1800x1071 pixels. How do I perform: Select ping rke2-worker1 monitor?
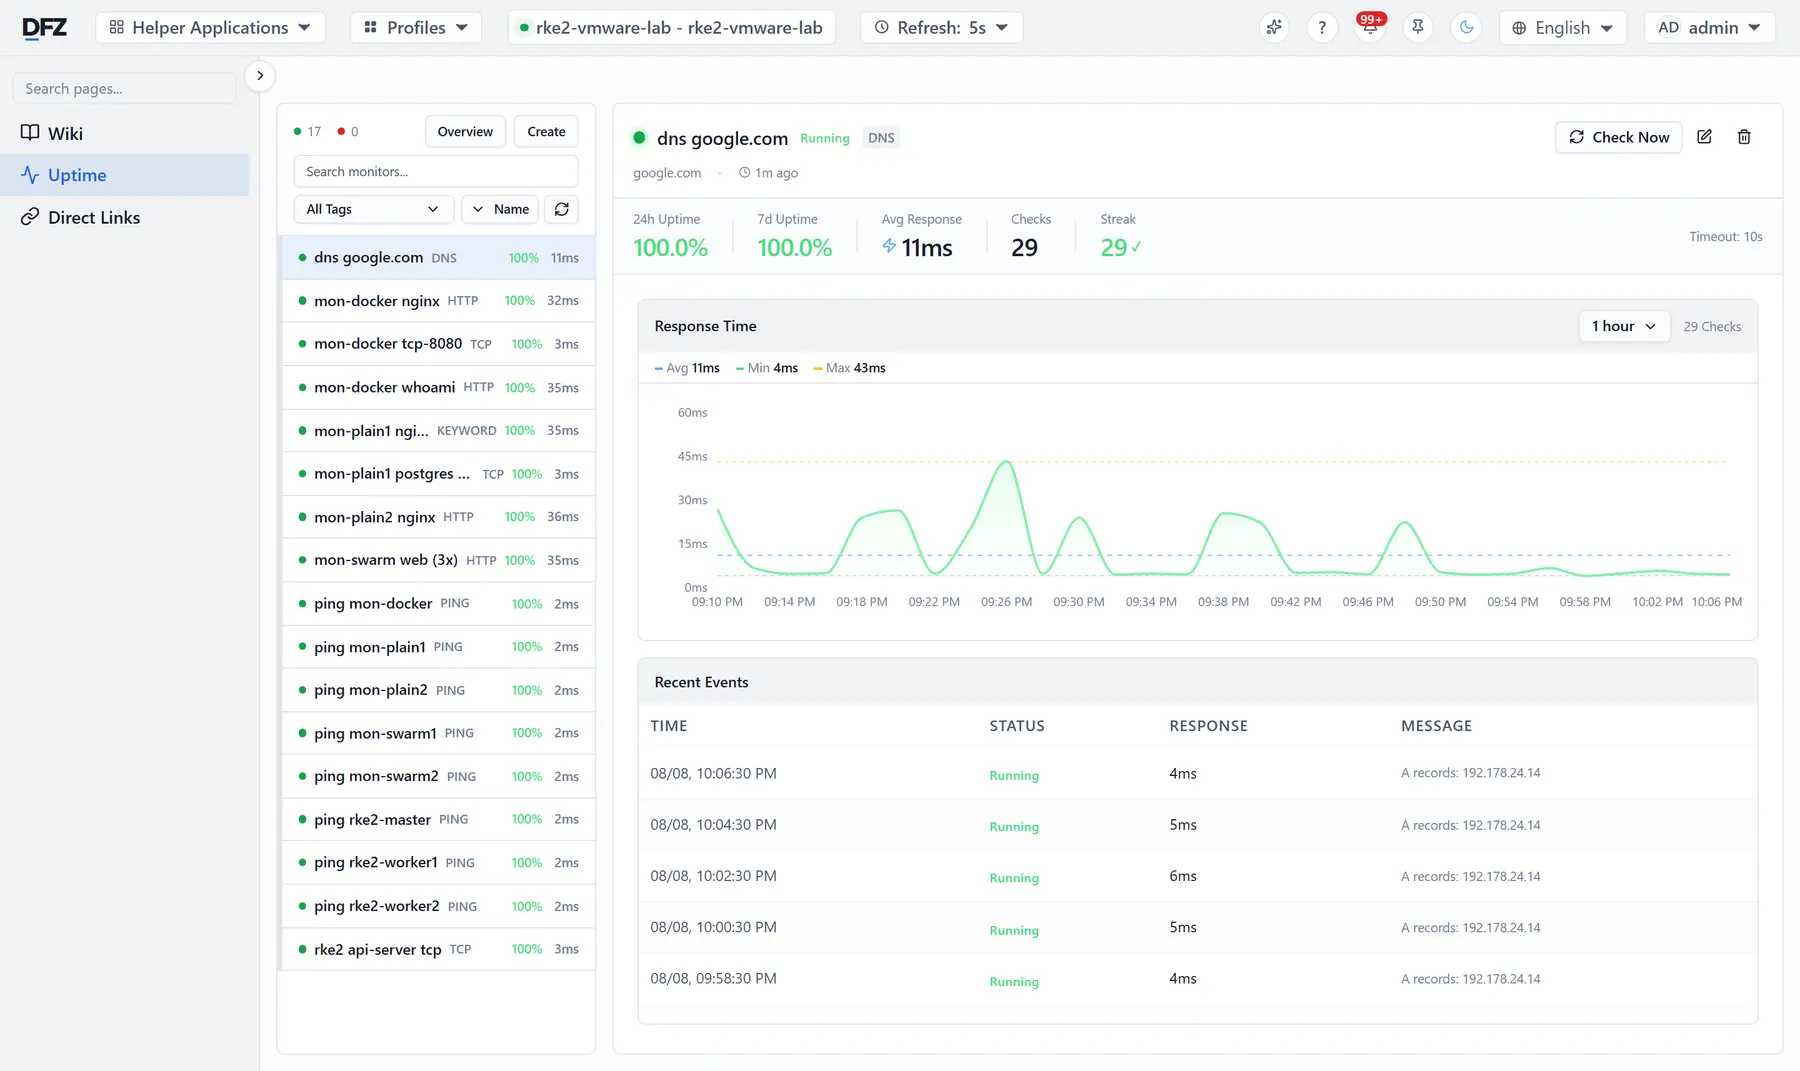point(437,862)
